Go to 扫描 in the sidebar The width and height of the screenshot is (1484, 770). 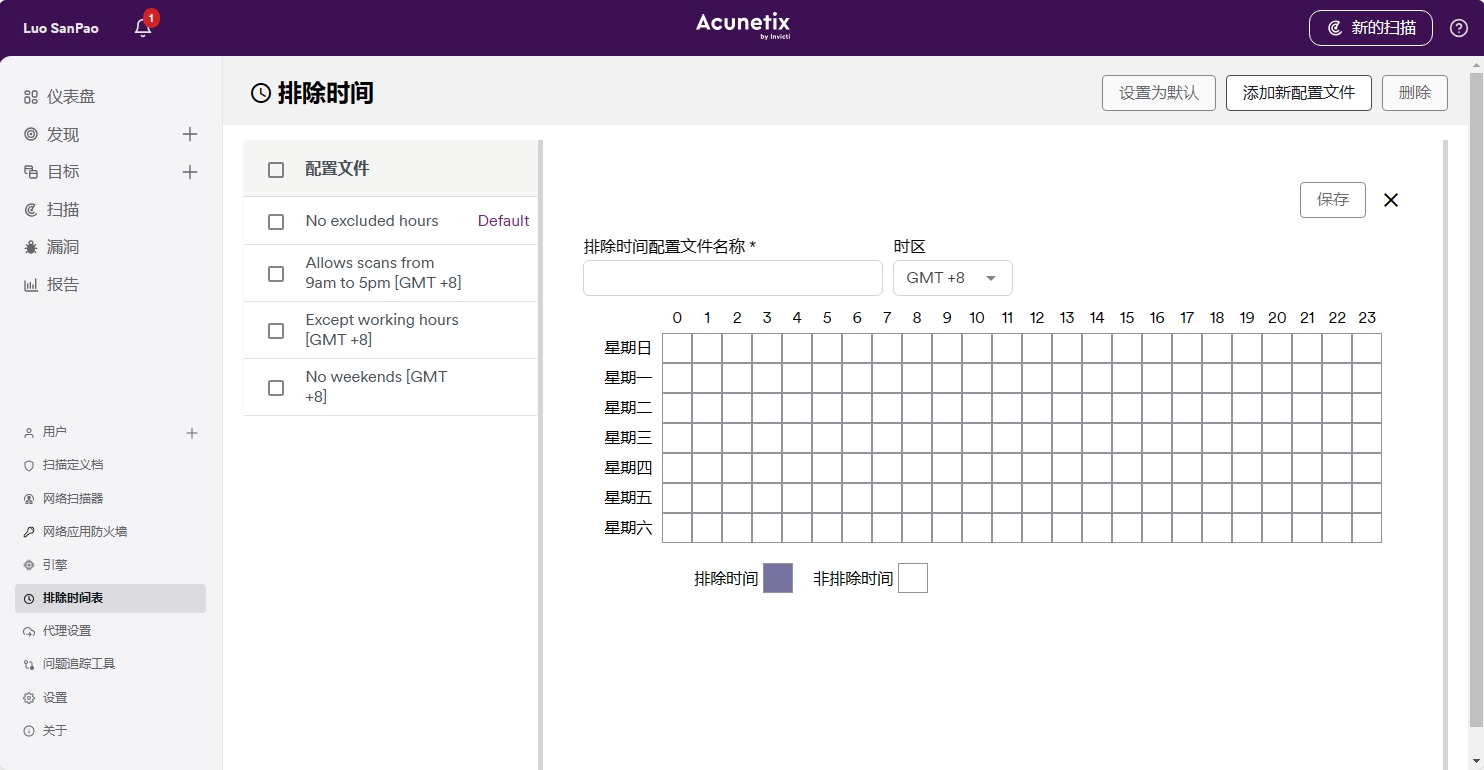tap(63, 210)
